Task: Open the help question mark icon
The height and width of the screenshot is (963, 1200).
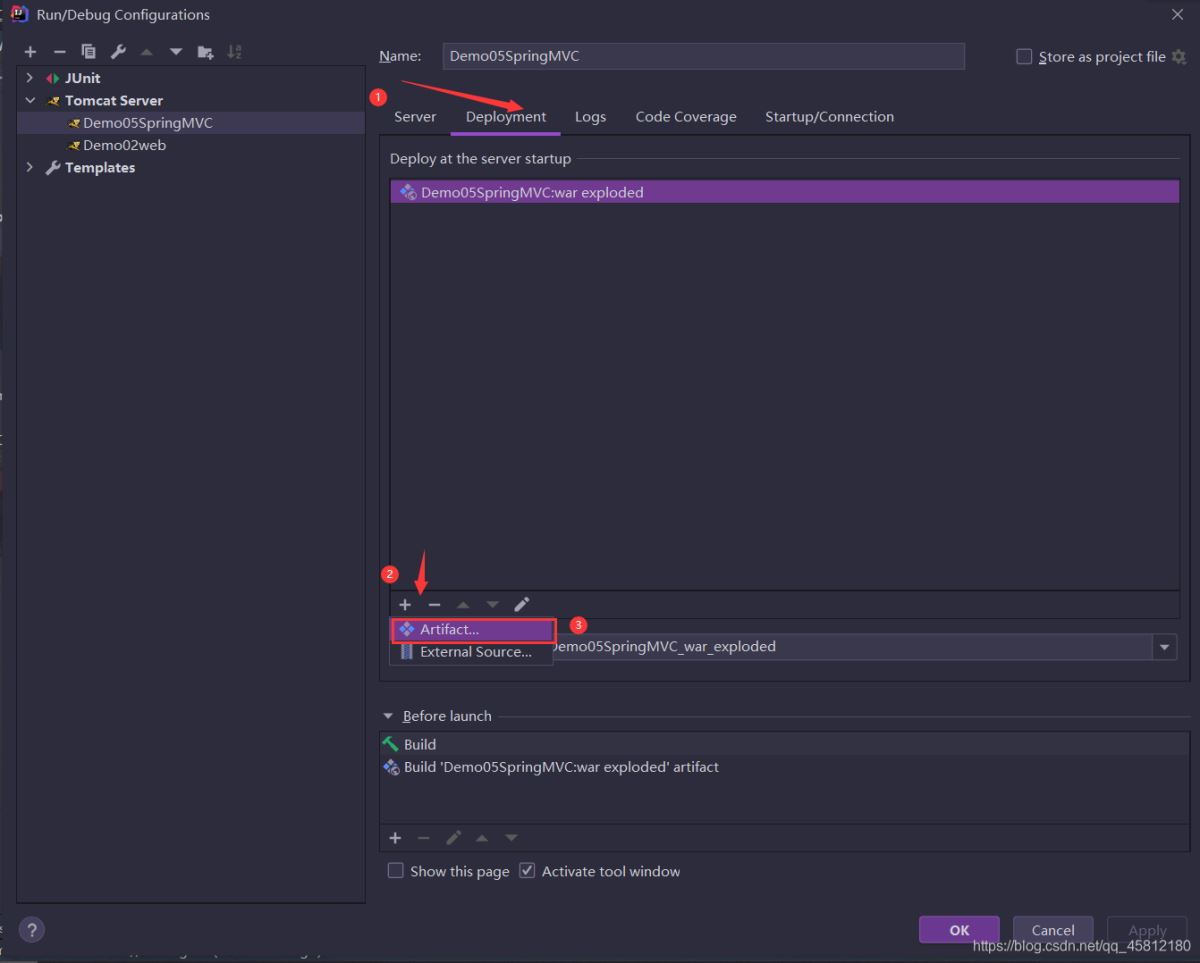Action: click(x=31, y=929)
